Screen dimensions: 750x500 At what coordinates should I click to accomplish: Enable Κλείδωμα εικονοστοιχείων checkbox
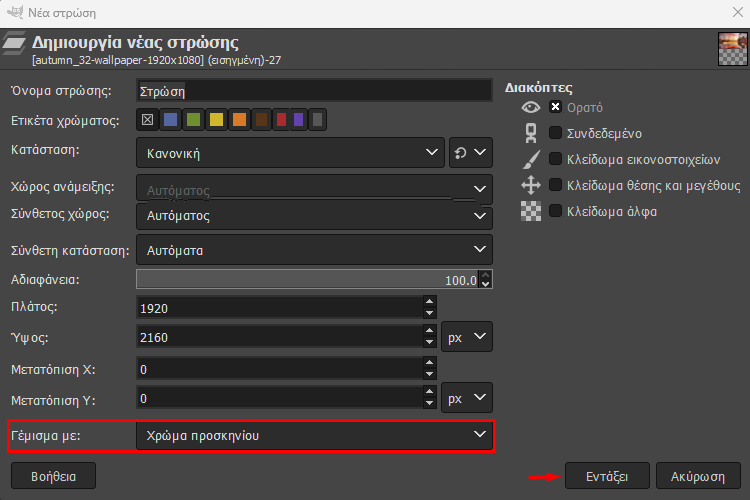coord(555,158)
